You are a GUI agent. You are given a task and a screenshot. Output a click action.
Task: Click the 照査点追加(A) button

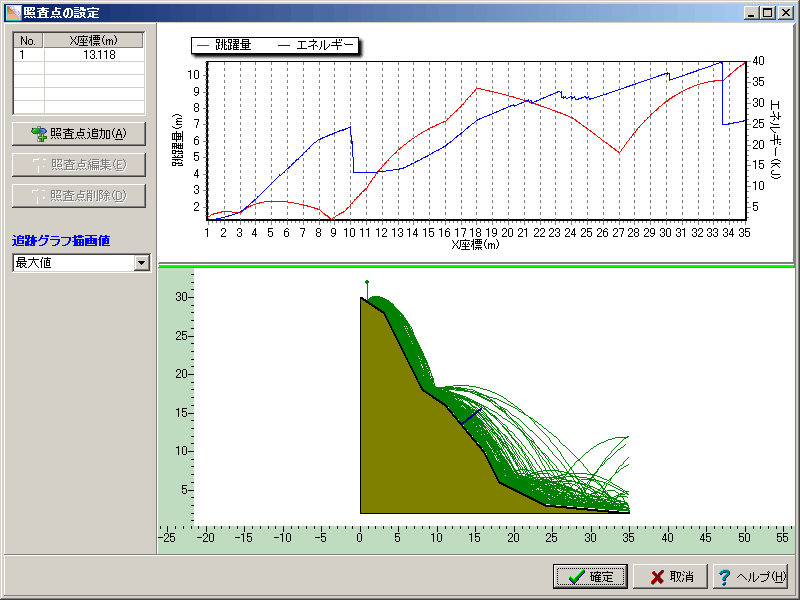[x=79, y=134]
